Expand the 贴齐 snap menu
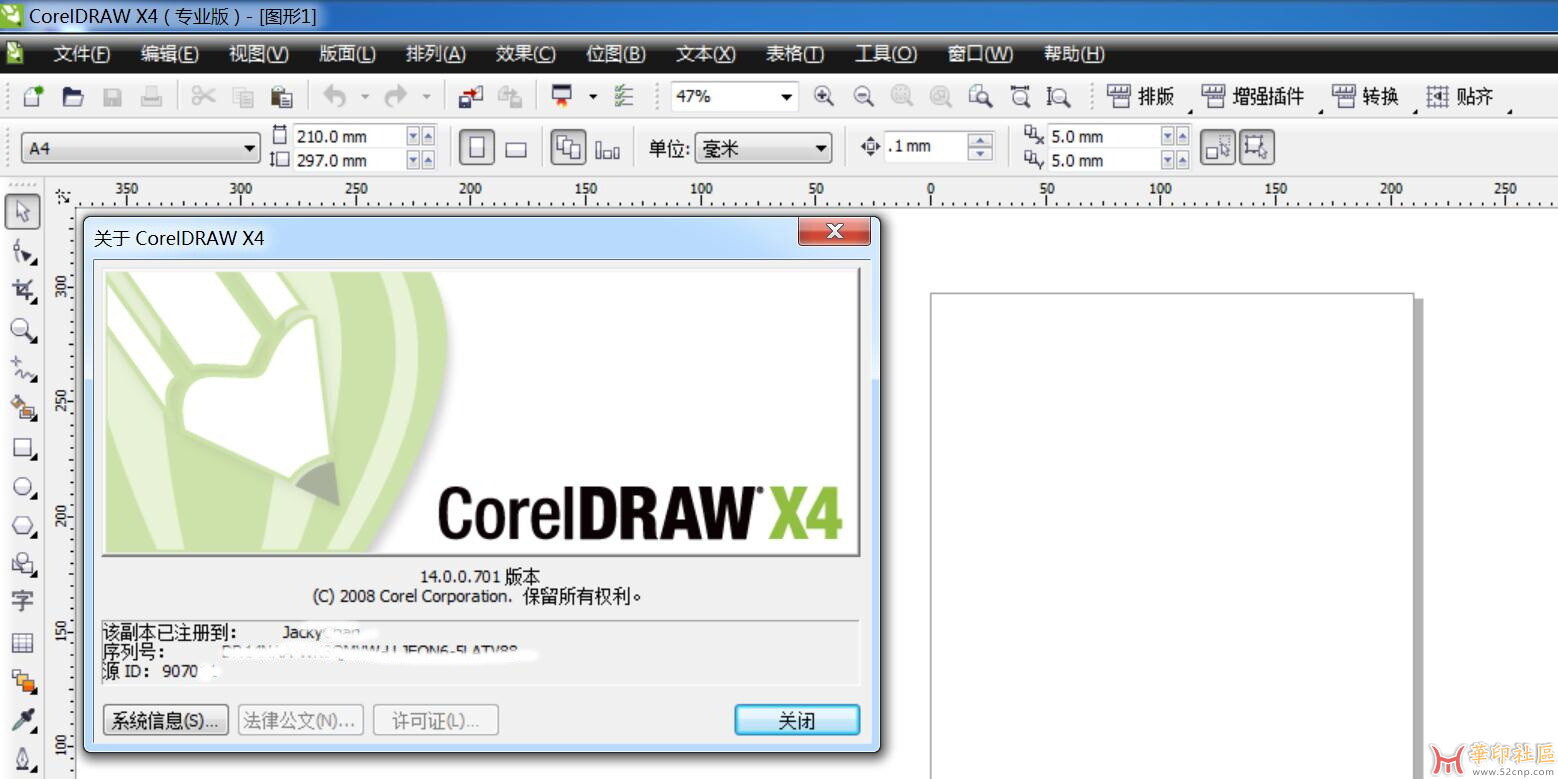Image resolution: width=1558 pixels, height=779 pixels. [x=1460, y=96]
